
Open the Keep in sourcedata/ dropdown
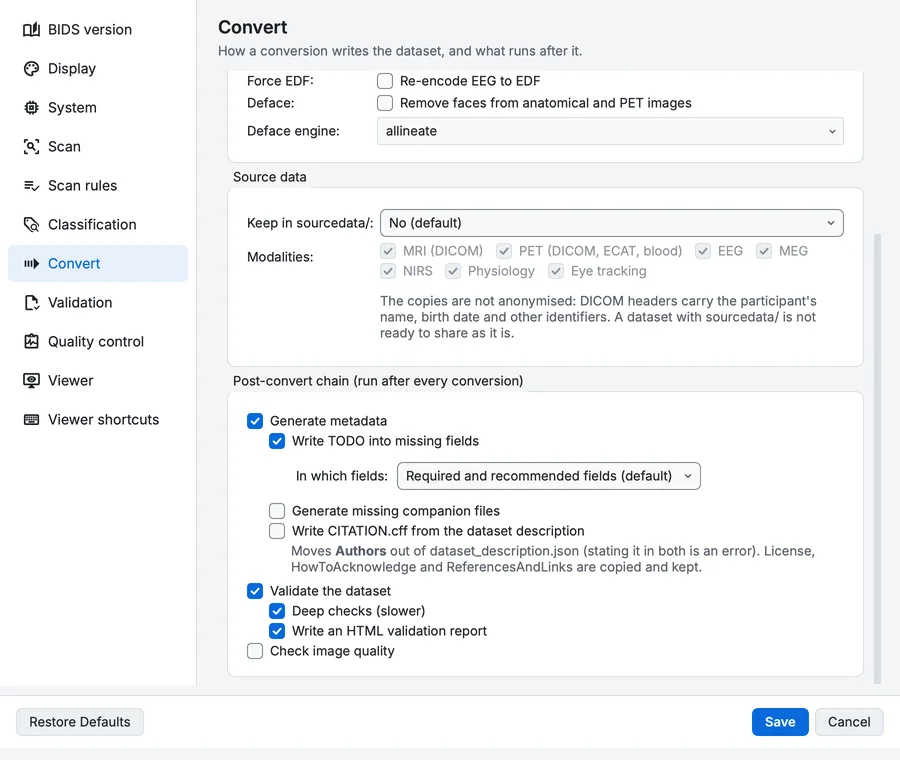612,223
